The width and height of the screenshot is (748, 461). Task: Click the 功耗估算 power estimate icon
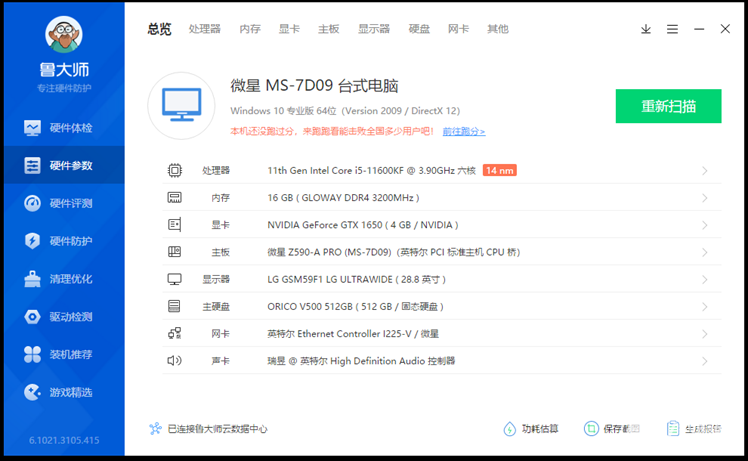coord(509,429)
